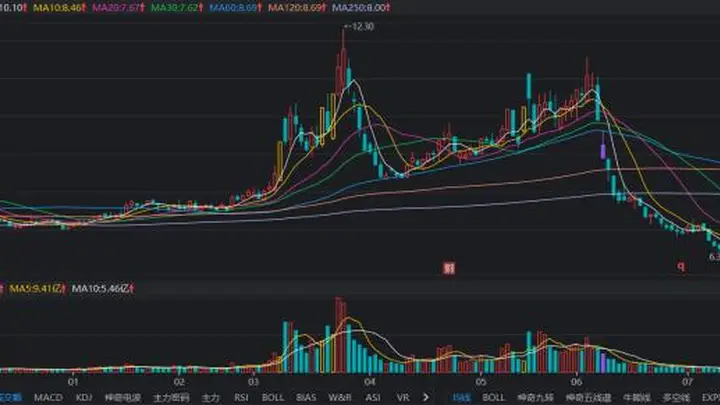Click the 05 month label on time axis
The image size is (720, 405).
coord(481,382)
